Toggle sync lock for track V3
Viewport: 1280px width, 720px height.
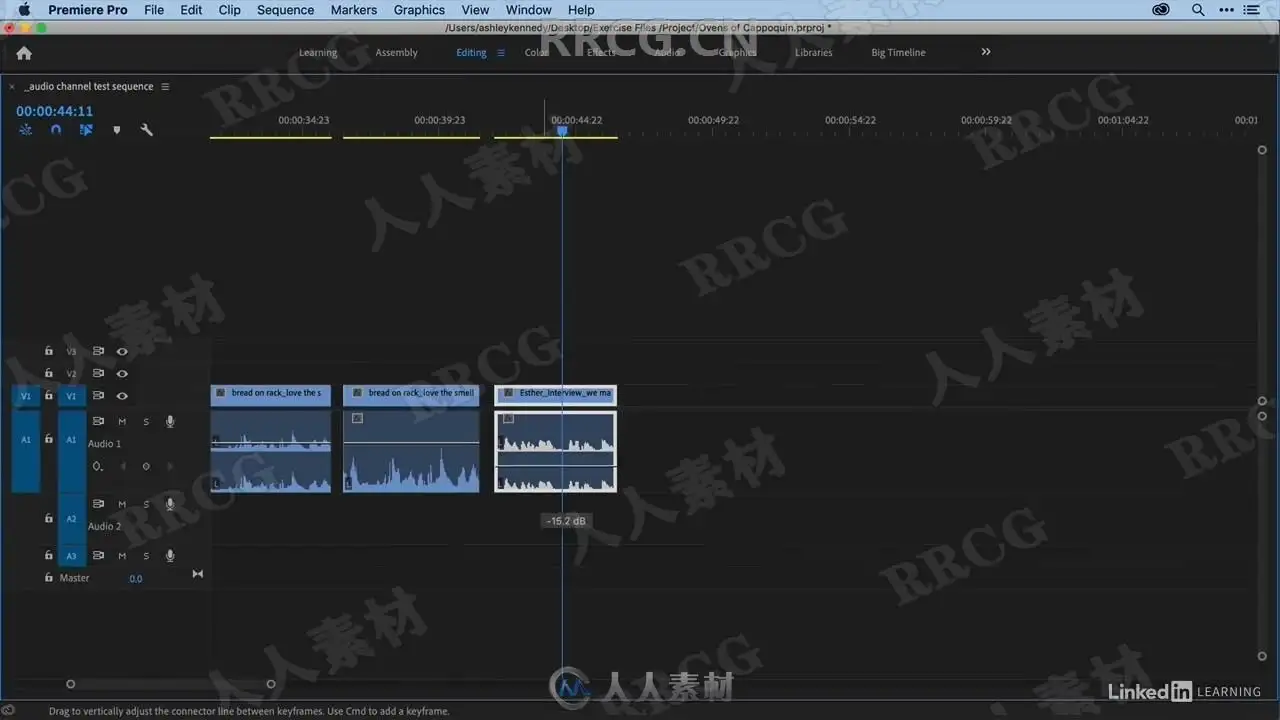(x=98, y=352)
